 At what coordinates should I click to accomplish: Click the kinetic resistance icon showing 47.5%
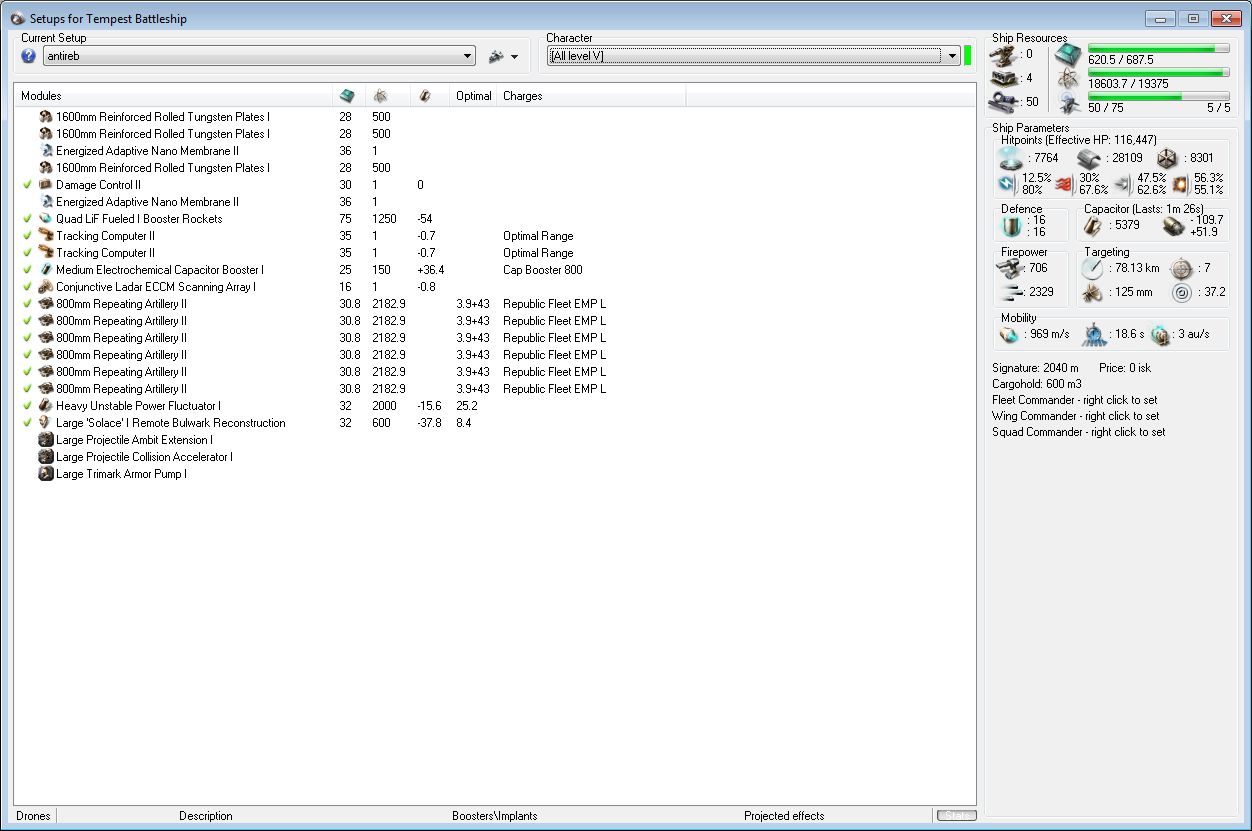[1122, 184]
